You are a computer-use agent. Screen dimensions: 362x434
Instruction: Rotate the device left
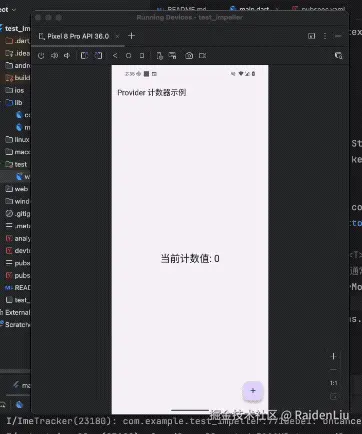pyautogui.click(x=84, y=56)
